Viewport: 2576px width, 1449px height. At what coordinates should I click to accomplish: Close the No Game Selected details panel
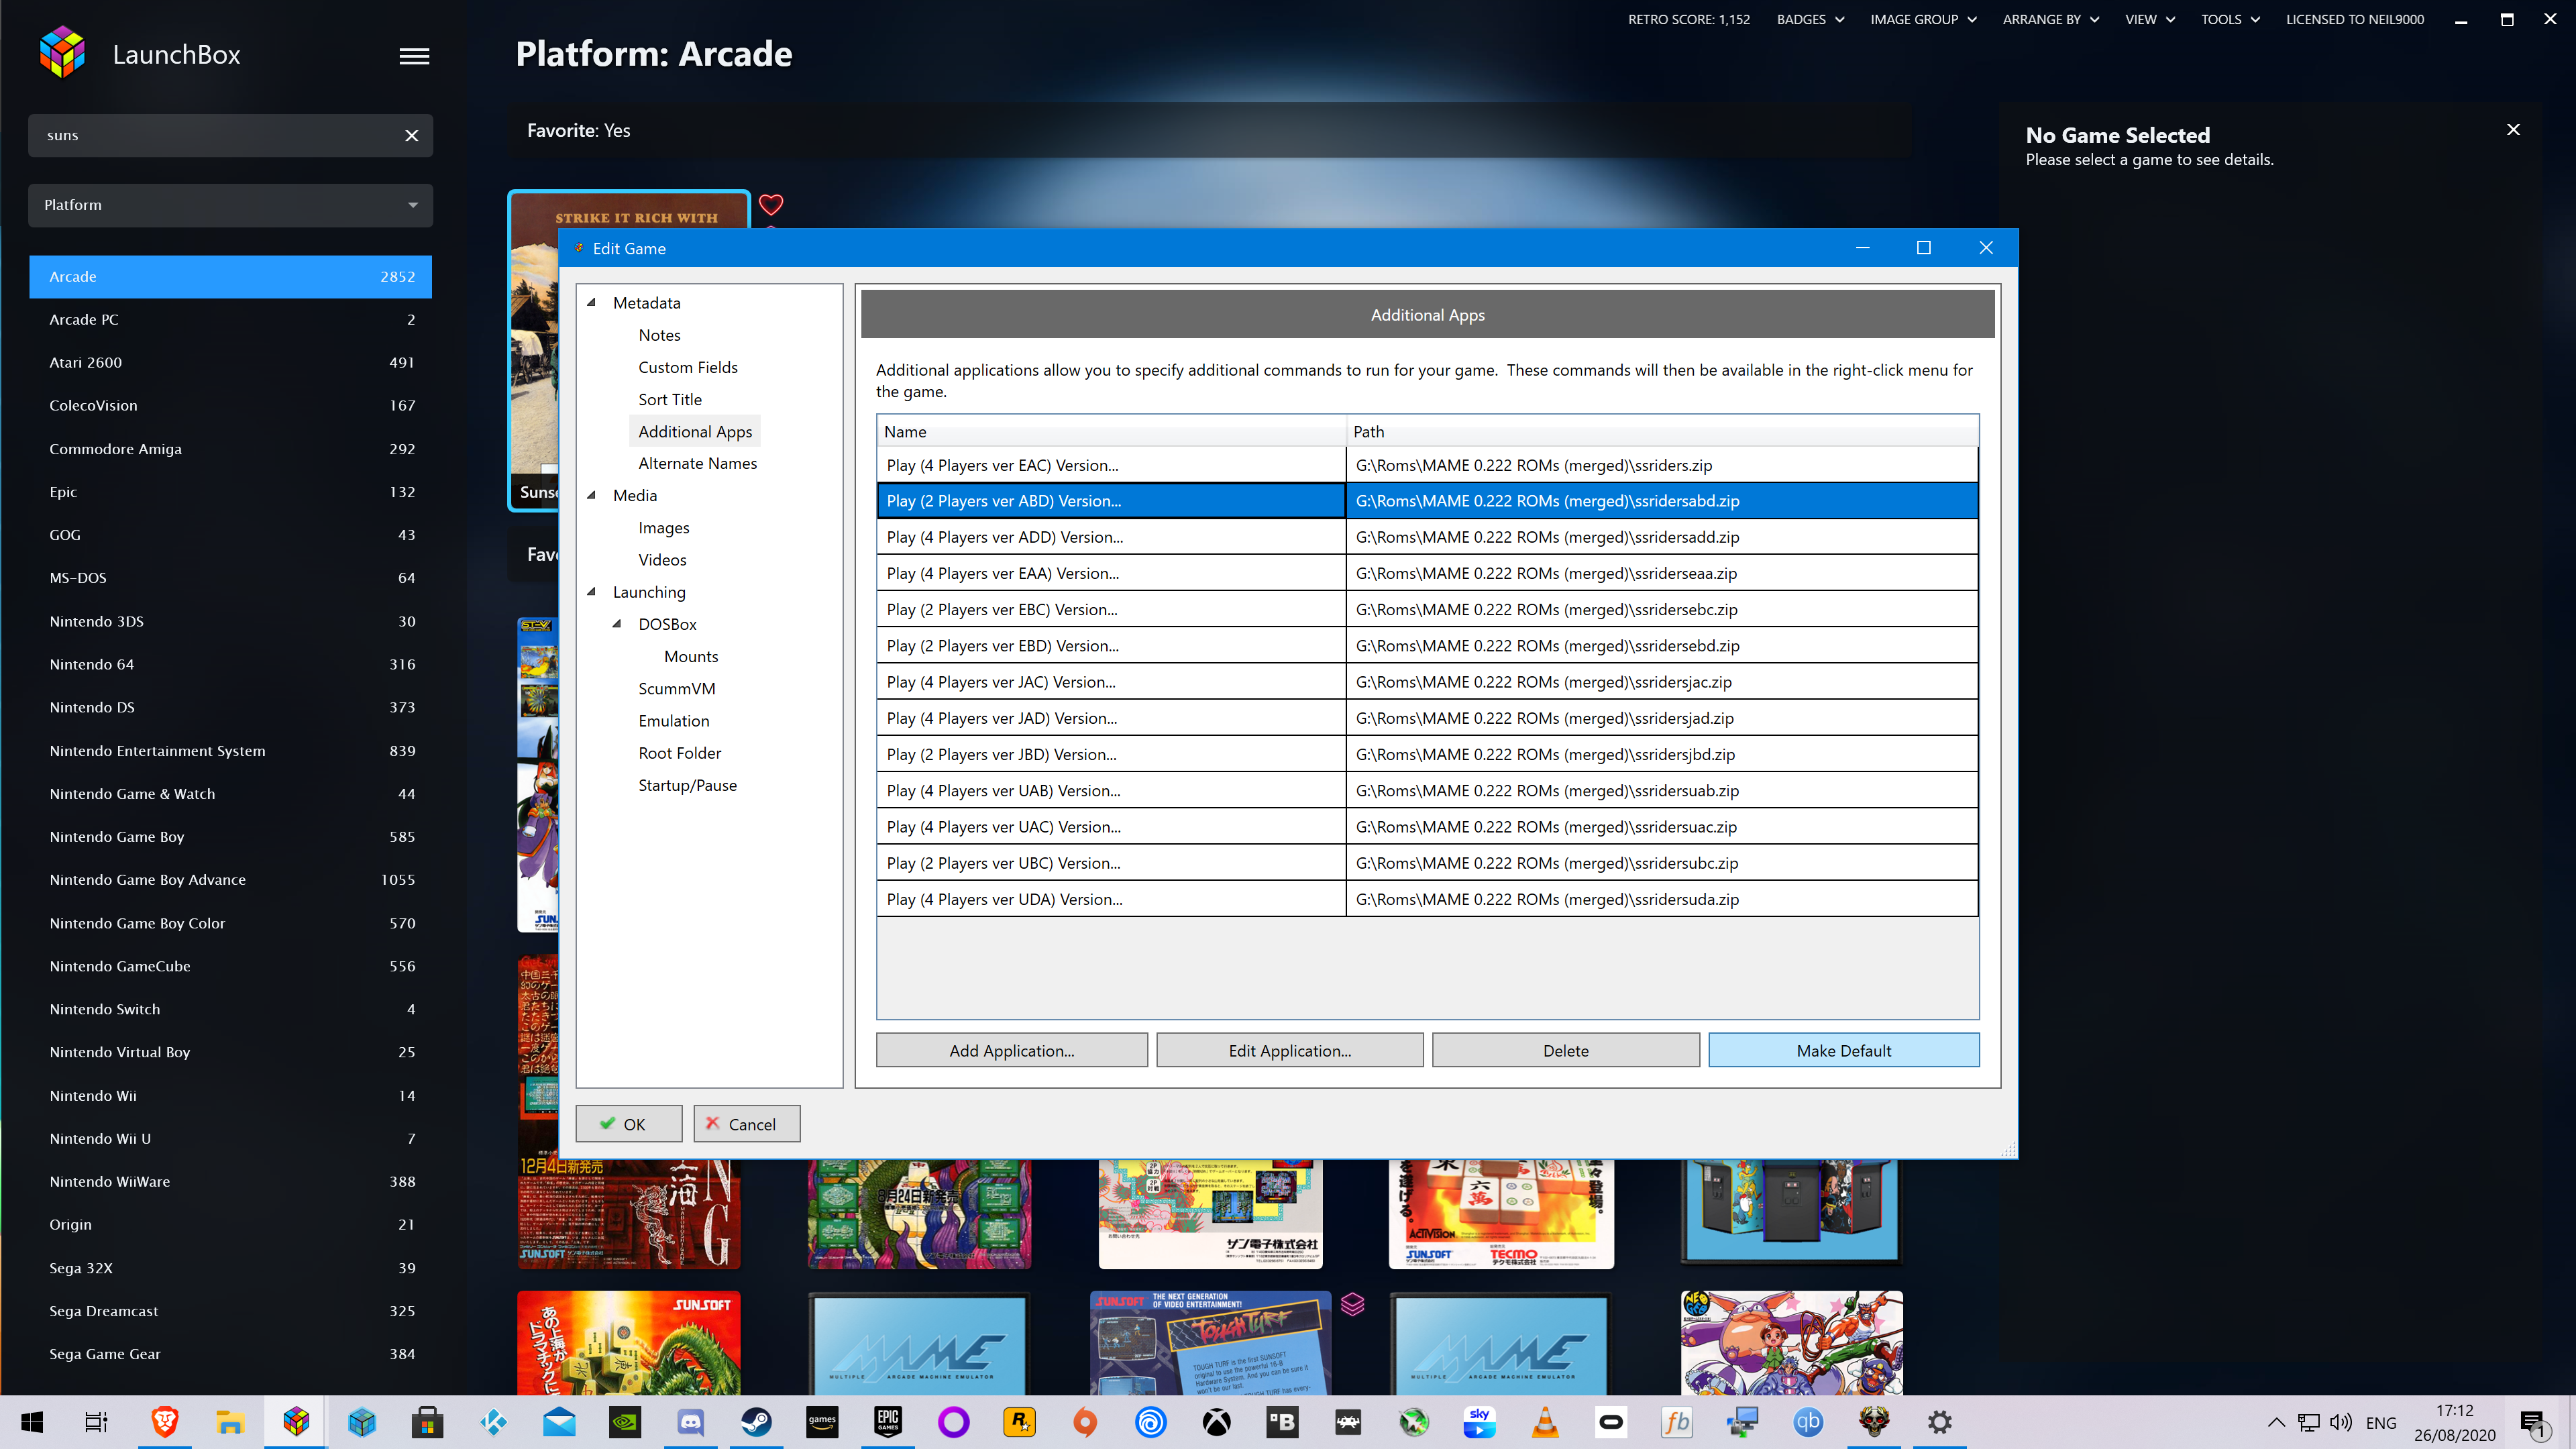2513,130
